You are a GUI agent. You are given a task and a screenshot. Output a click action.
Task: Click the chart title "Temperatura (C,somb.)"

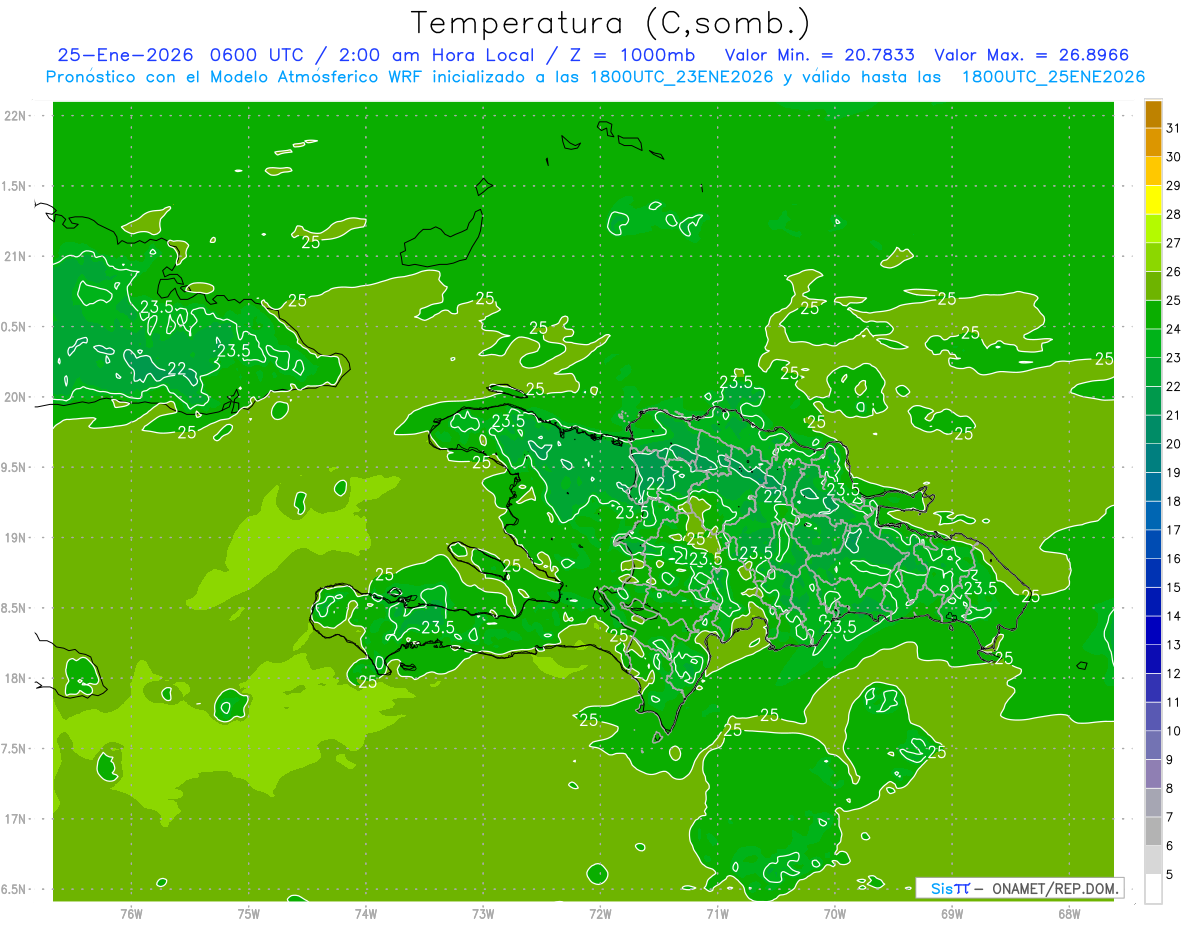610,22
